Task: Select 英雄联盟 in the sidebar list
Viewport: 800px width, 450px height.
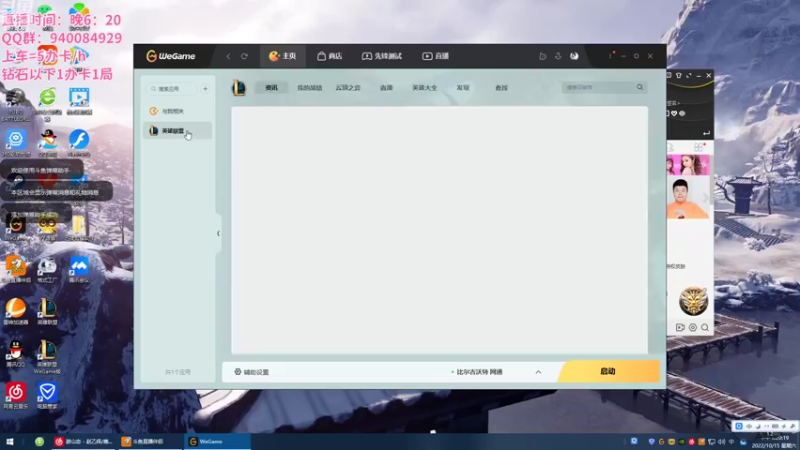Action: click(177, 131)
